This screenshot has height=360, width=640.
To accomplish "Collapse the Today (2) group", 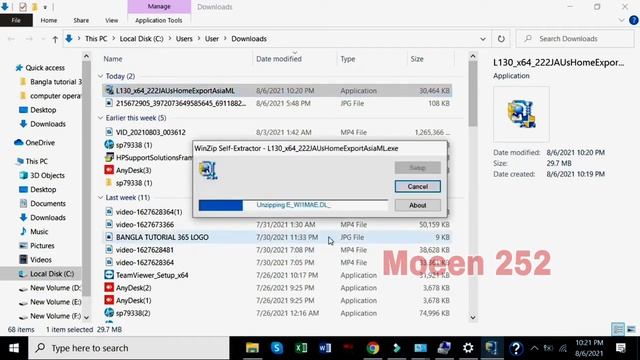I will [x=100, y=76].
